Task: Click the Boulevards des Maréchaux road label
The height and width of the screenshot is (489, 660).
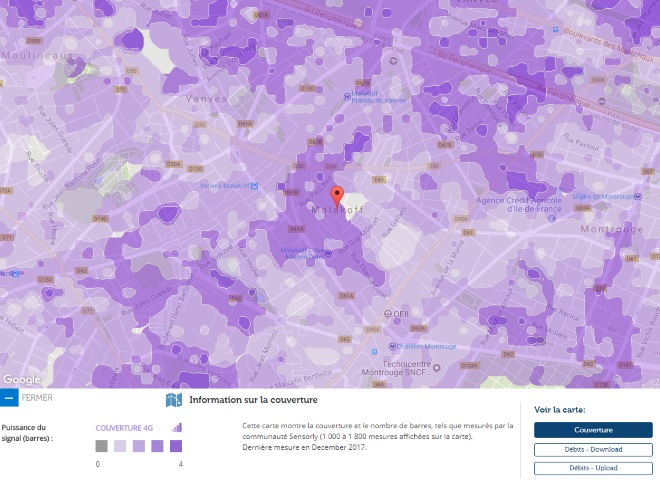Action: tap(609, 44)
